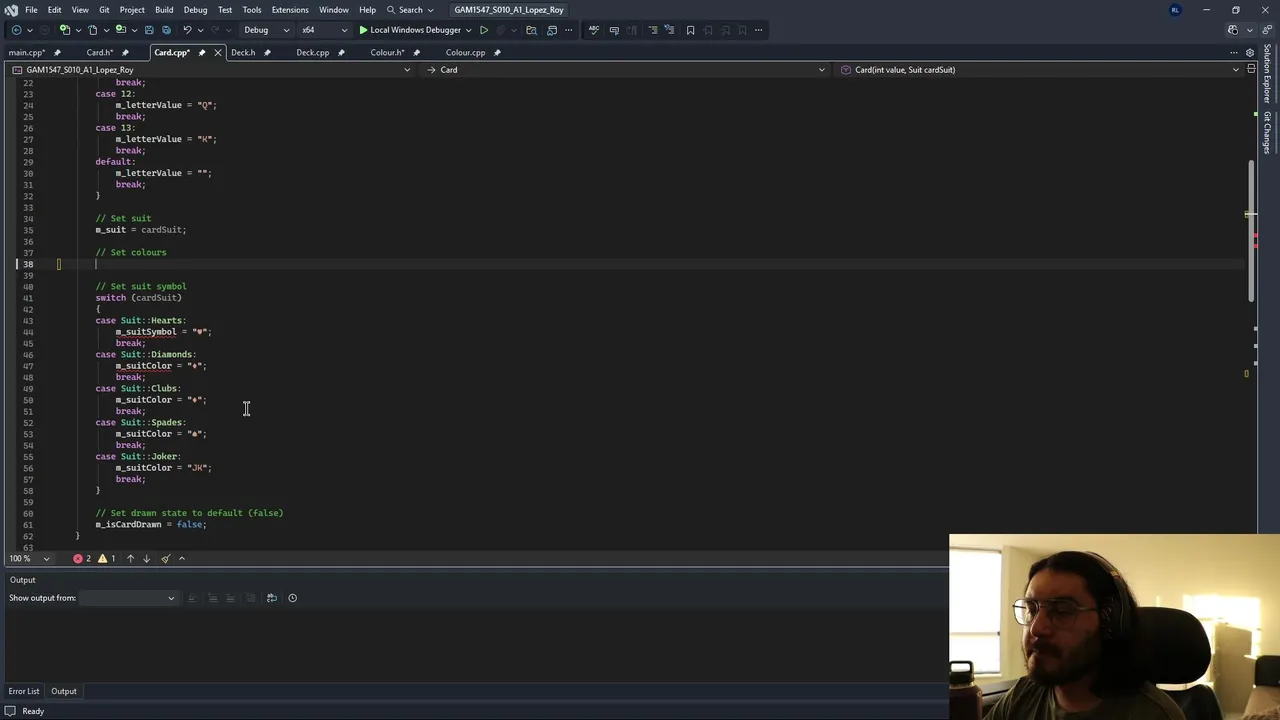Viewport: 1280px width, 720px height.
Task: Open the x64 platform dropdown
Action: (324, 30)
